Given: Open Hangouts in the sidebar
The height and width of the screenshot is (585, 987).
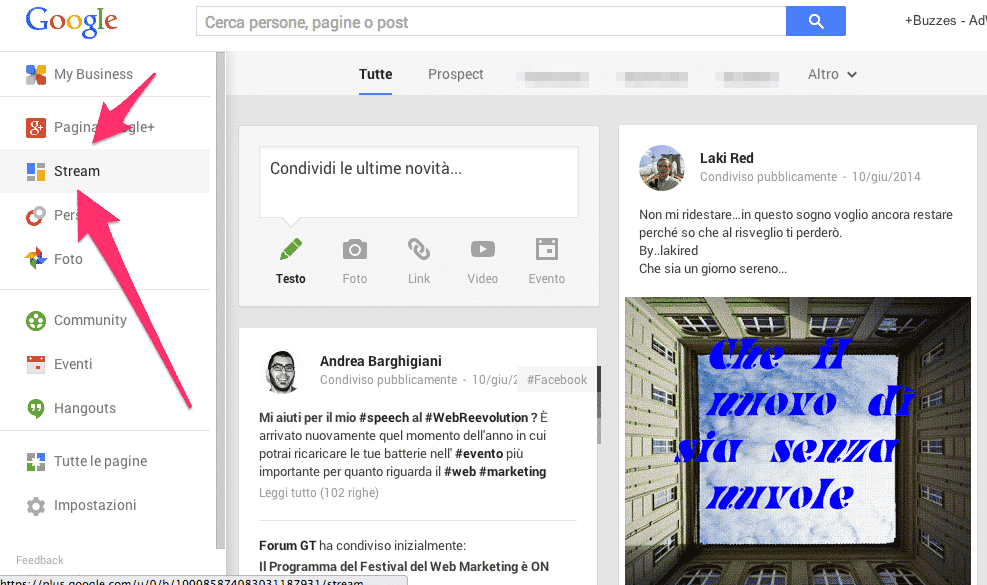Looking at the screenshot, I should [85, 409].
